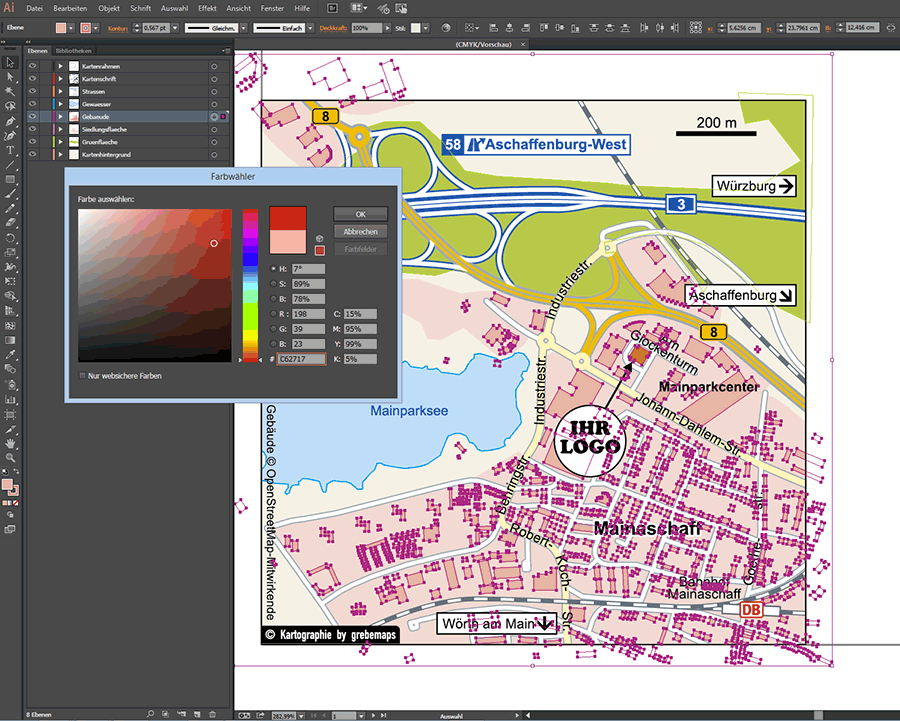Select the Pen tool
Image resolution: width=900 pixels, height=721 pixels.
(10, 120)
